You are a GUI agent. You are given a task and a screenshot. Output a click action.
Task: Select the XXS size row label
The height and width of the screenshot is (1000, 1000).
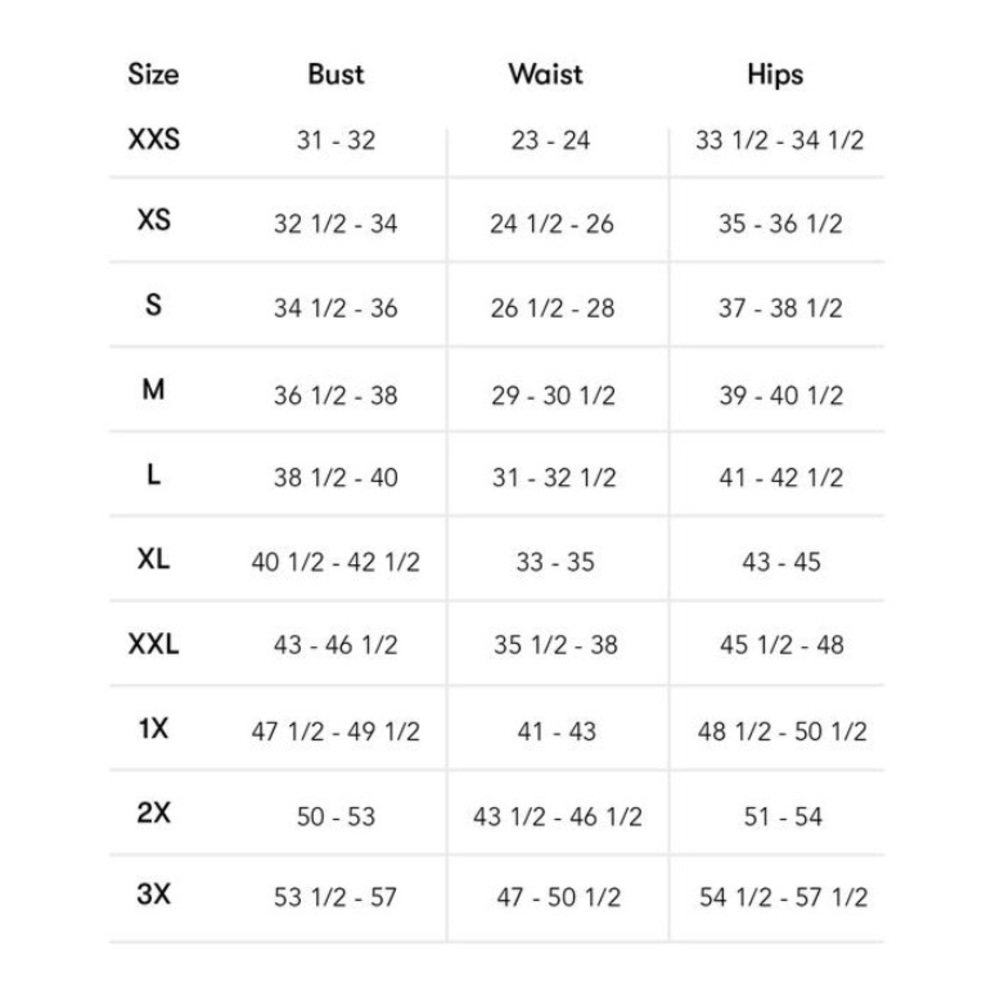(x=154, y=139)
